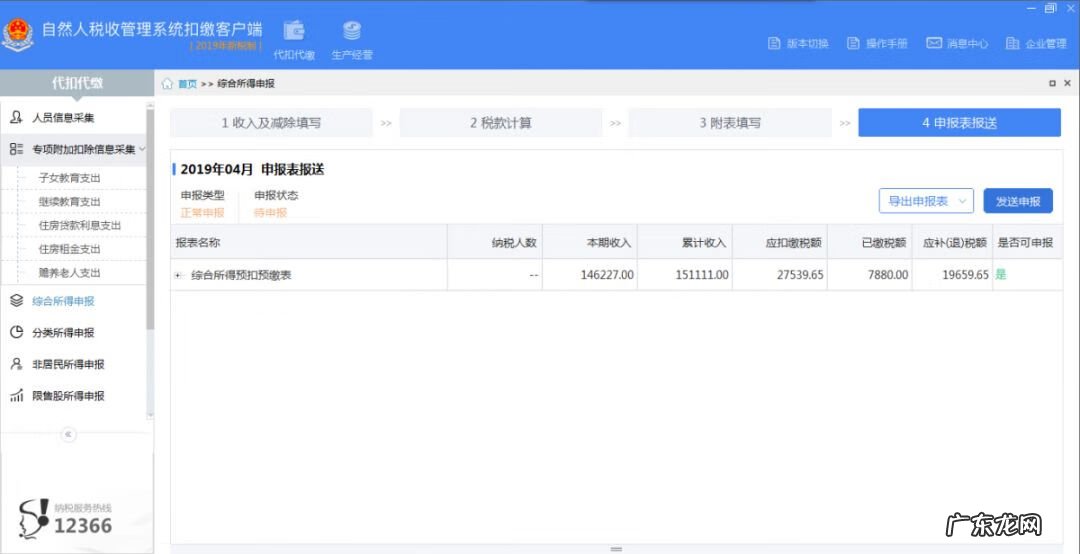Collapse 专项附加扣除信息采集 section chevron
1080x554 pixels.
pyautogui.click(x=142, y=149)
